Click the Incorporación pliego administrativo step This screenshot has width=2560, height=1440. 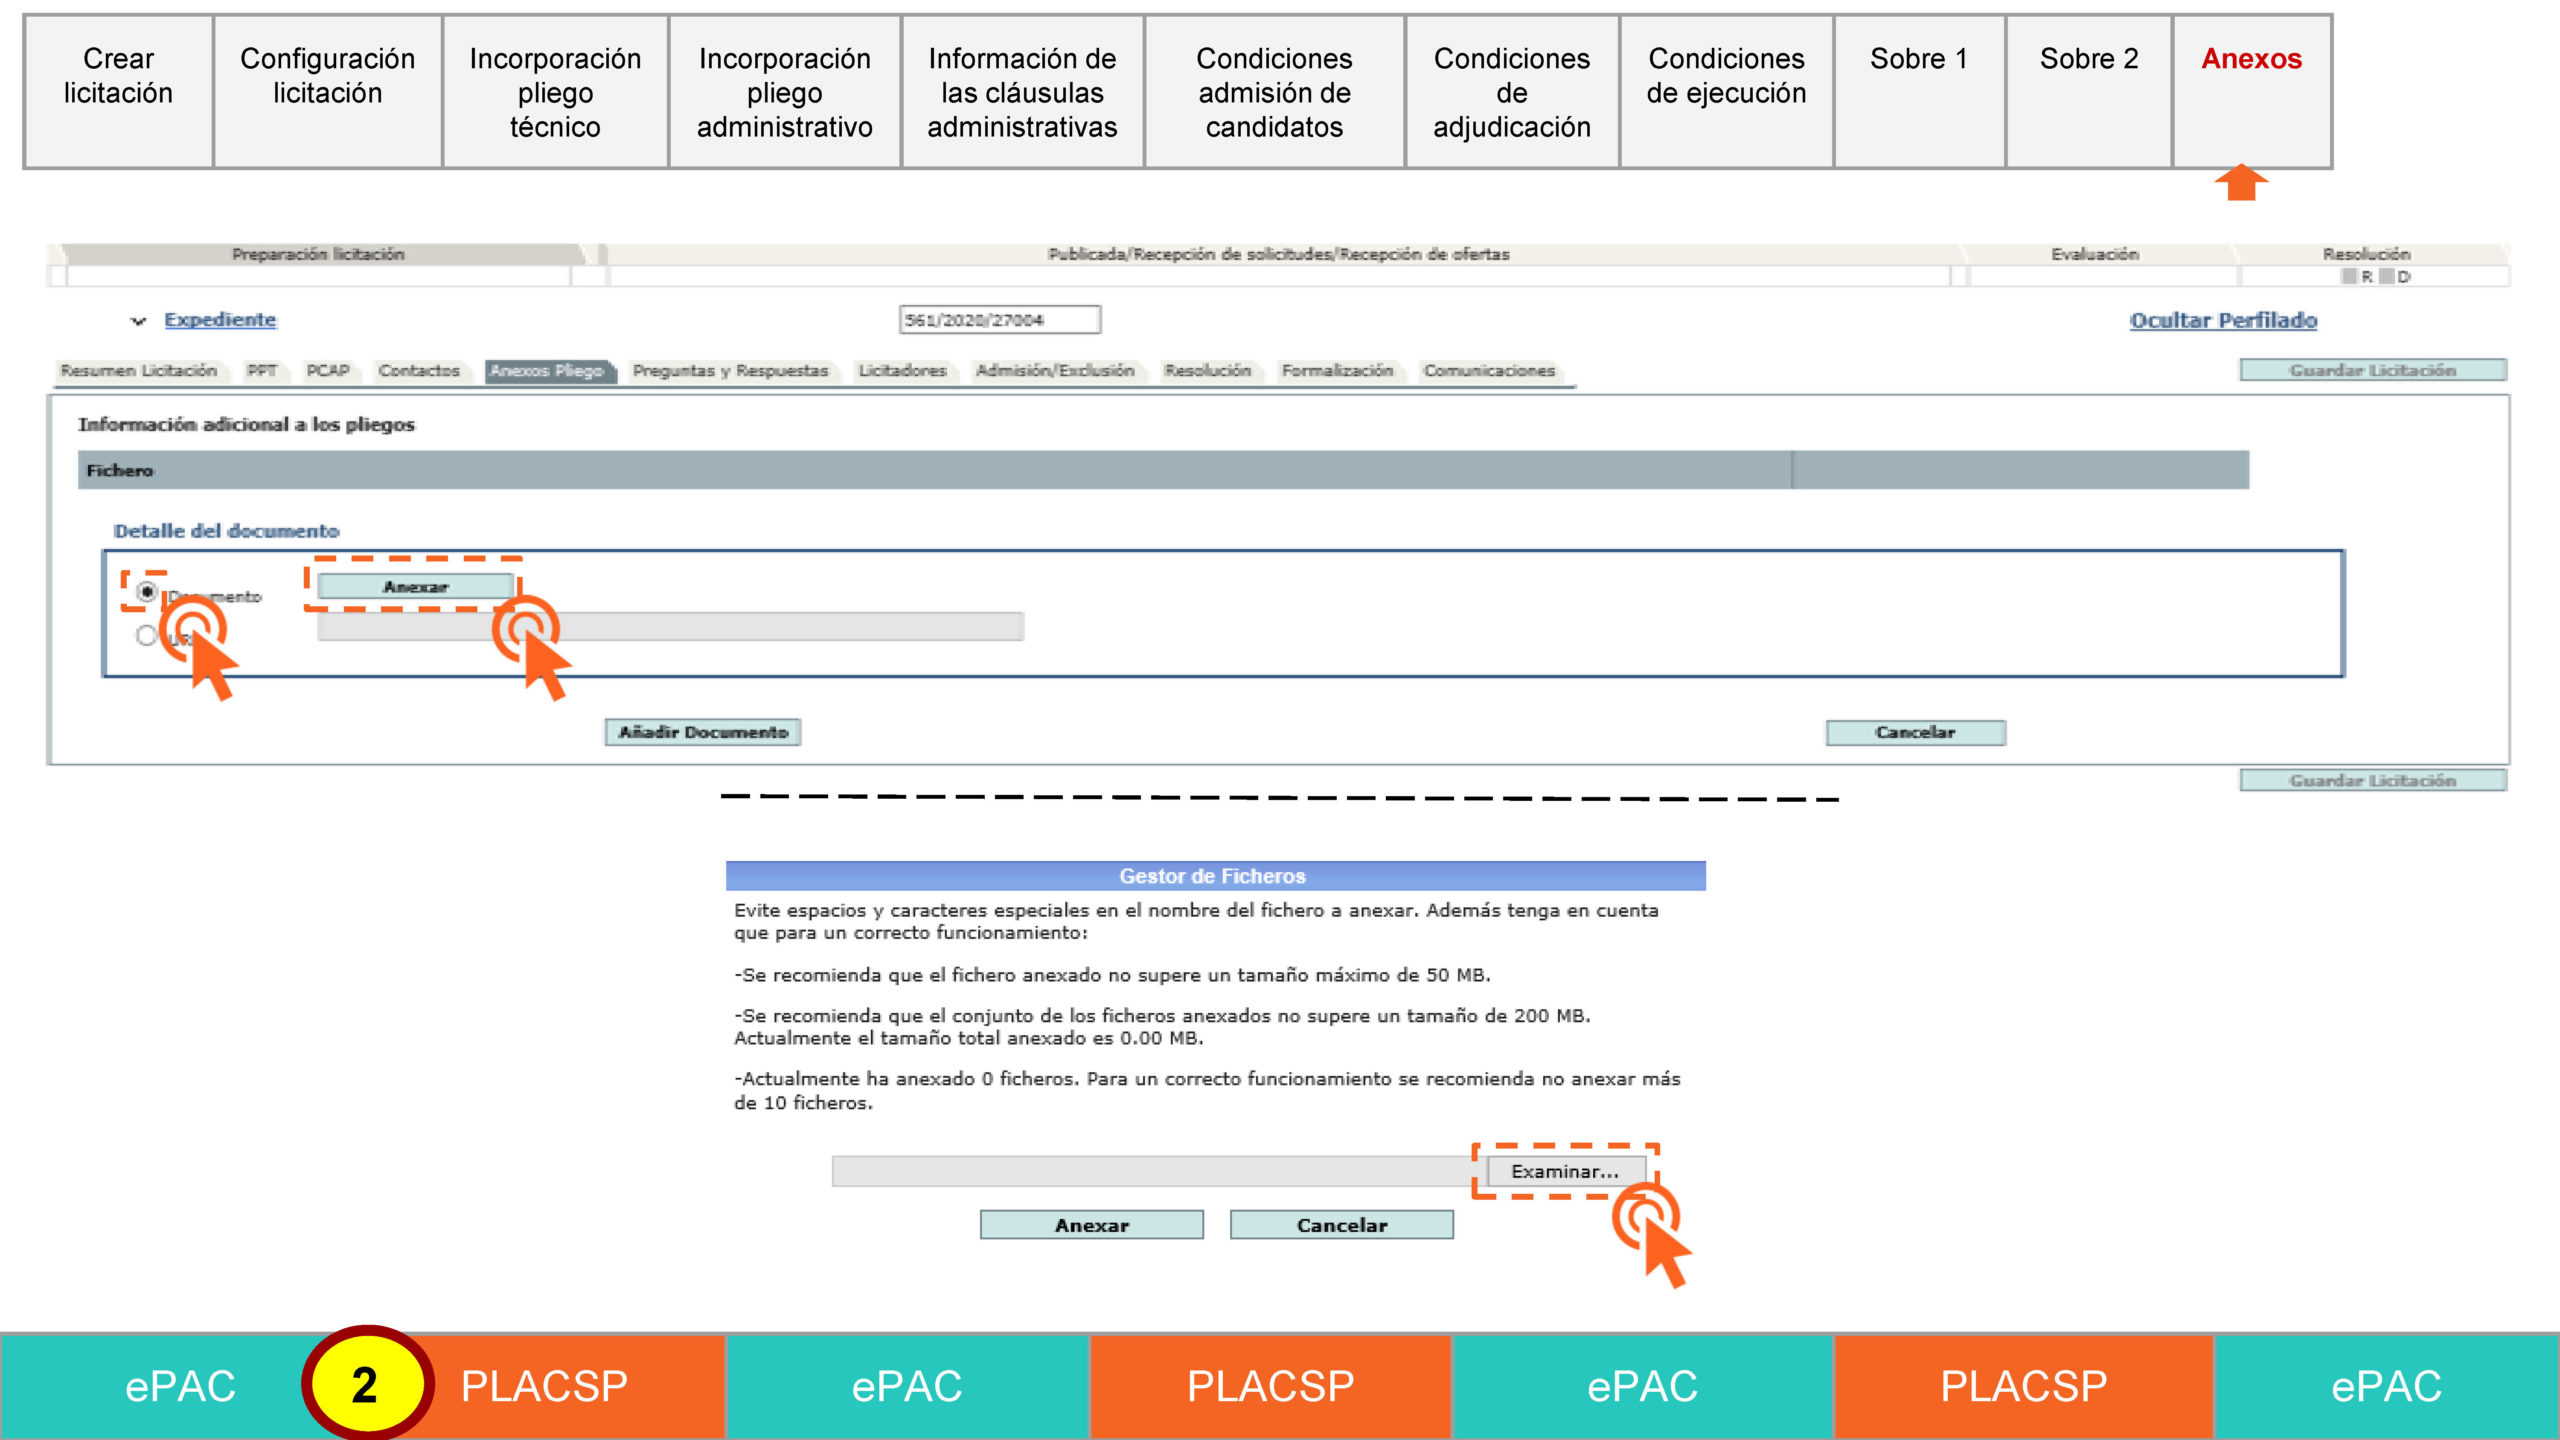[x=785, y=91]
